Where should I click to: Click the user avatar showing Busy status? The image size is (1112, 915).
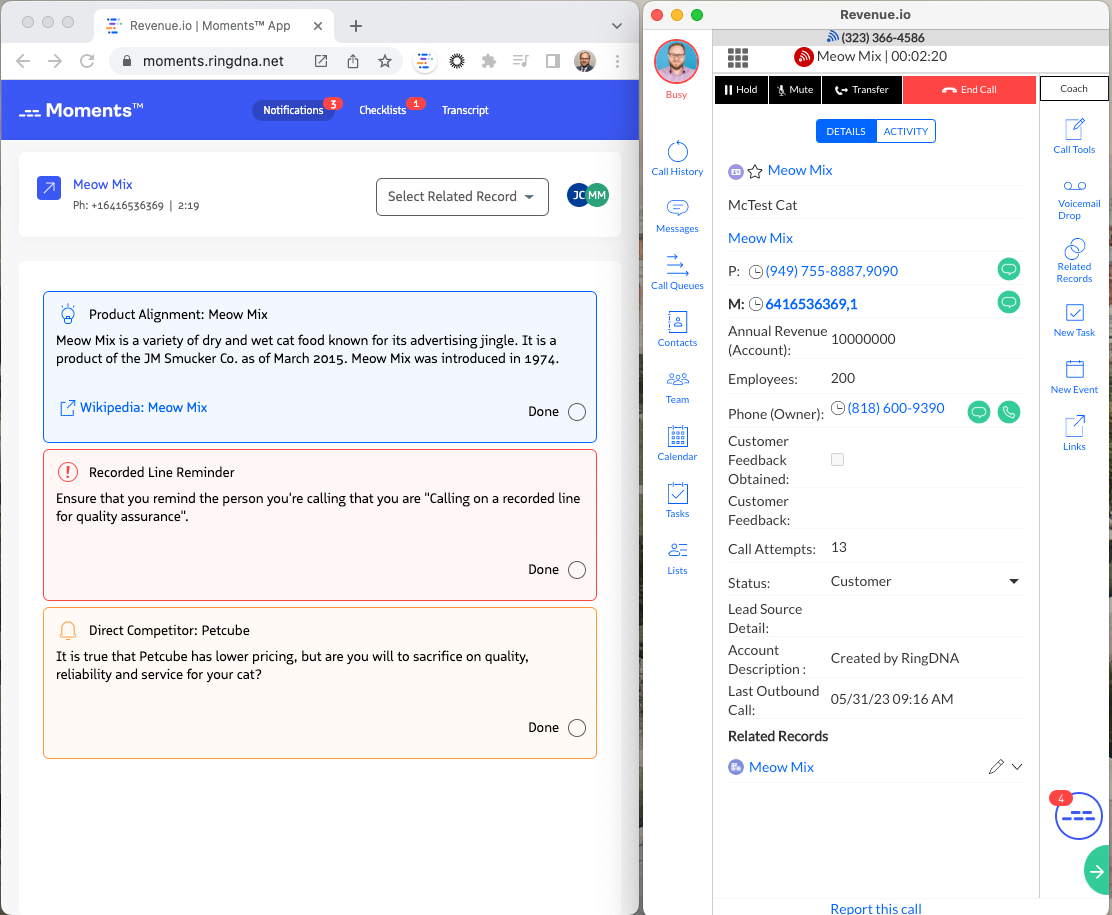pyautogui.click(x=676, y=62)
